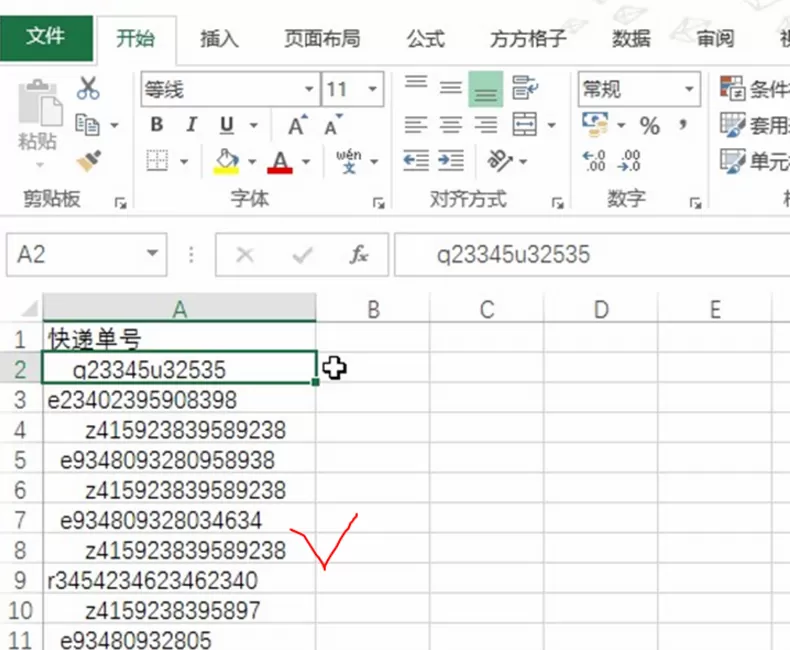Open Conditional Formatting (条件)

754,89
